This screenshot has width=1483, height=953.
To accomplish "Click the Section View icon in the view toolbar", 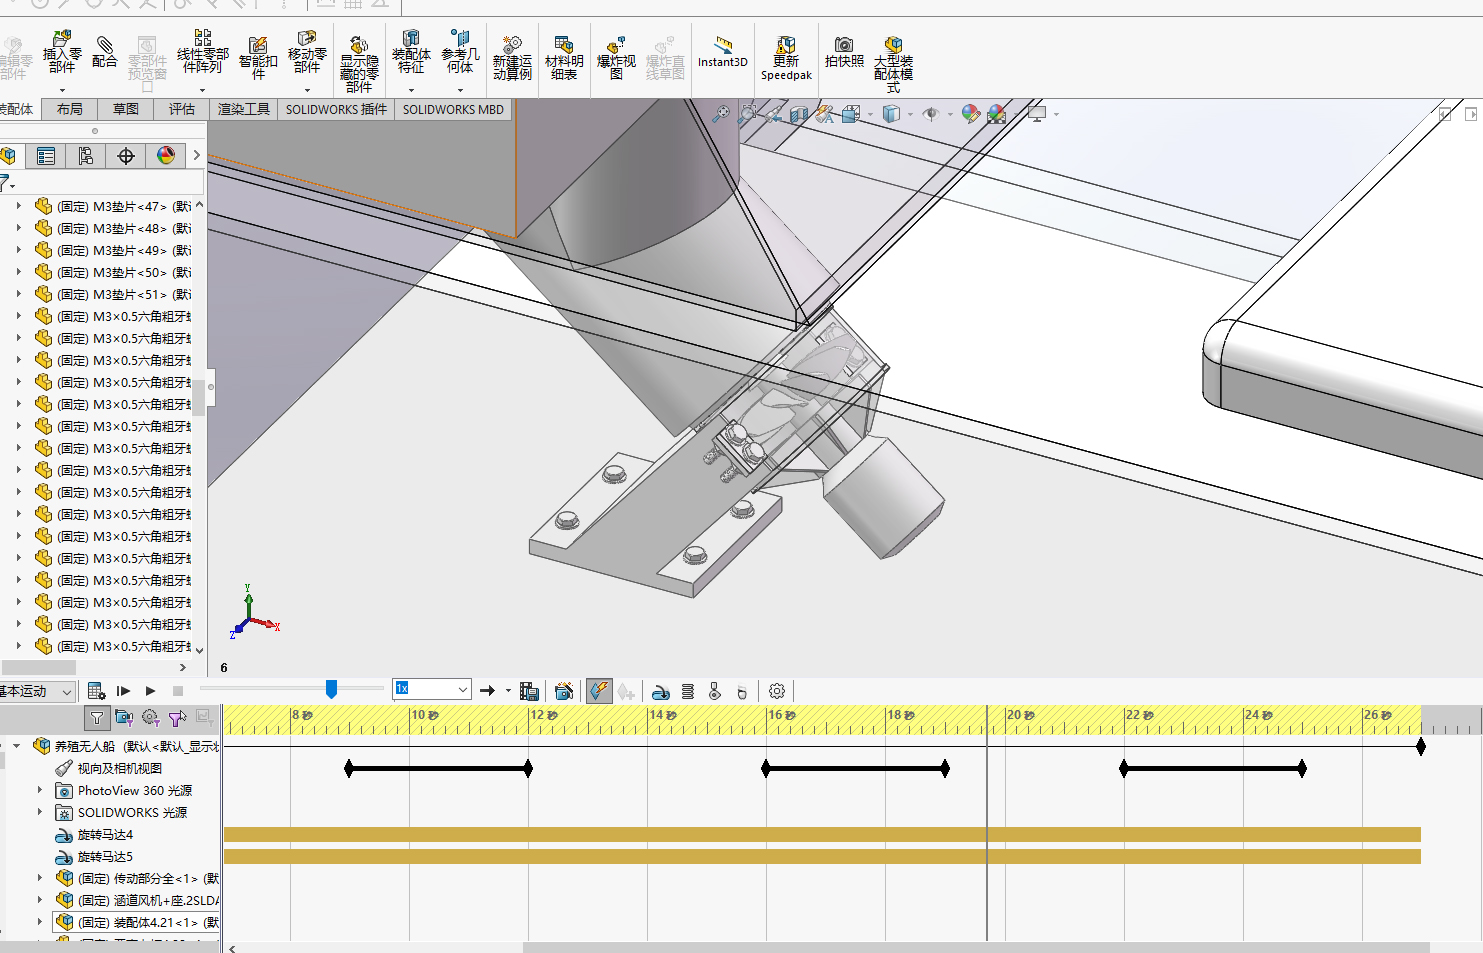I will pos(798,115).
